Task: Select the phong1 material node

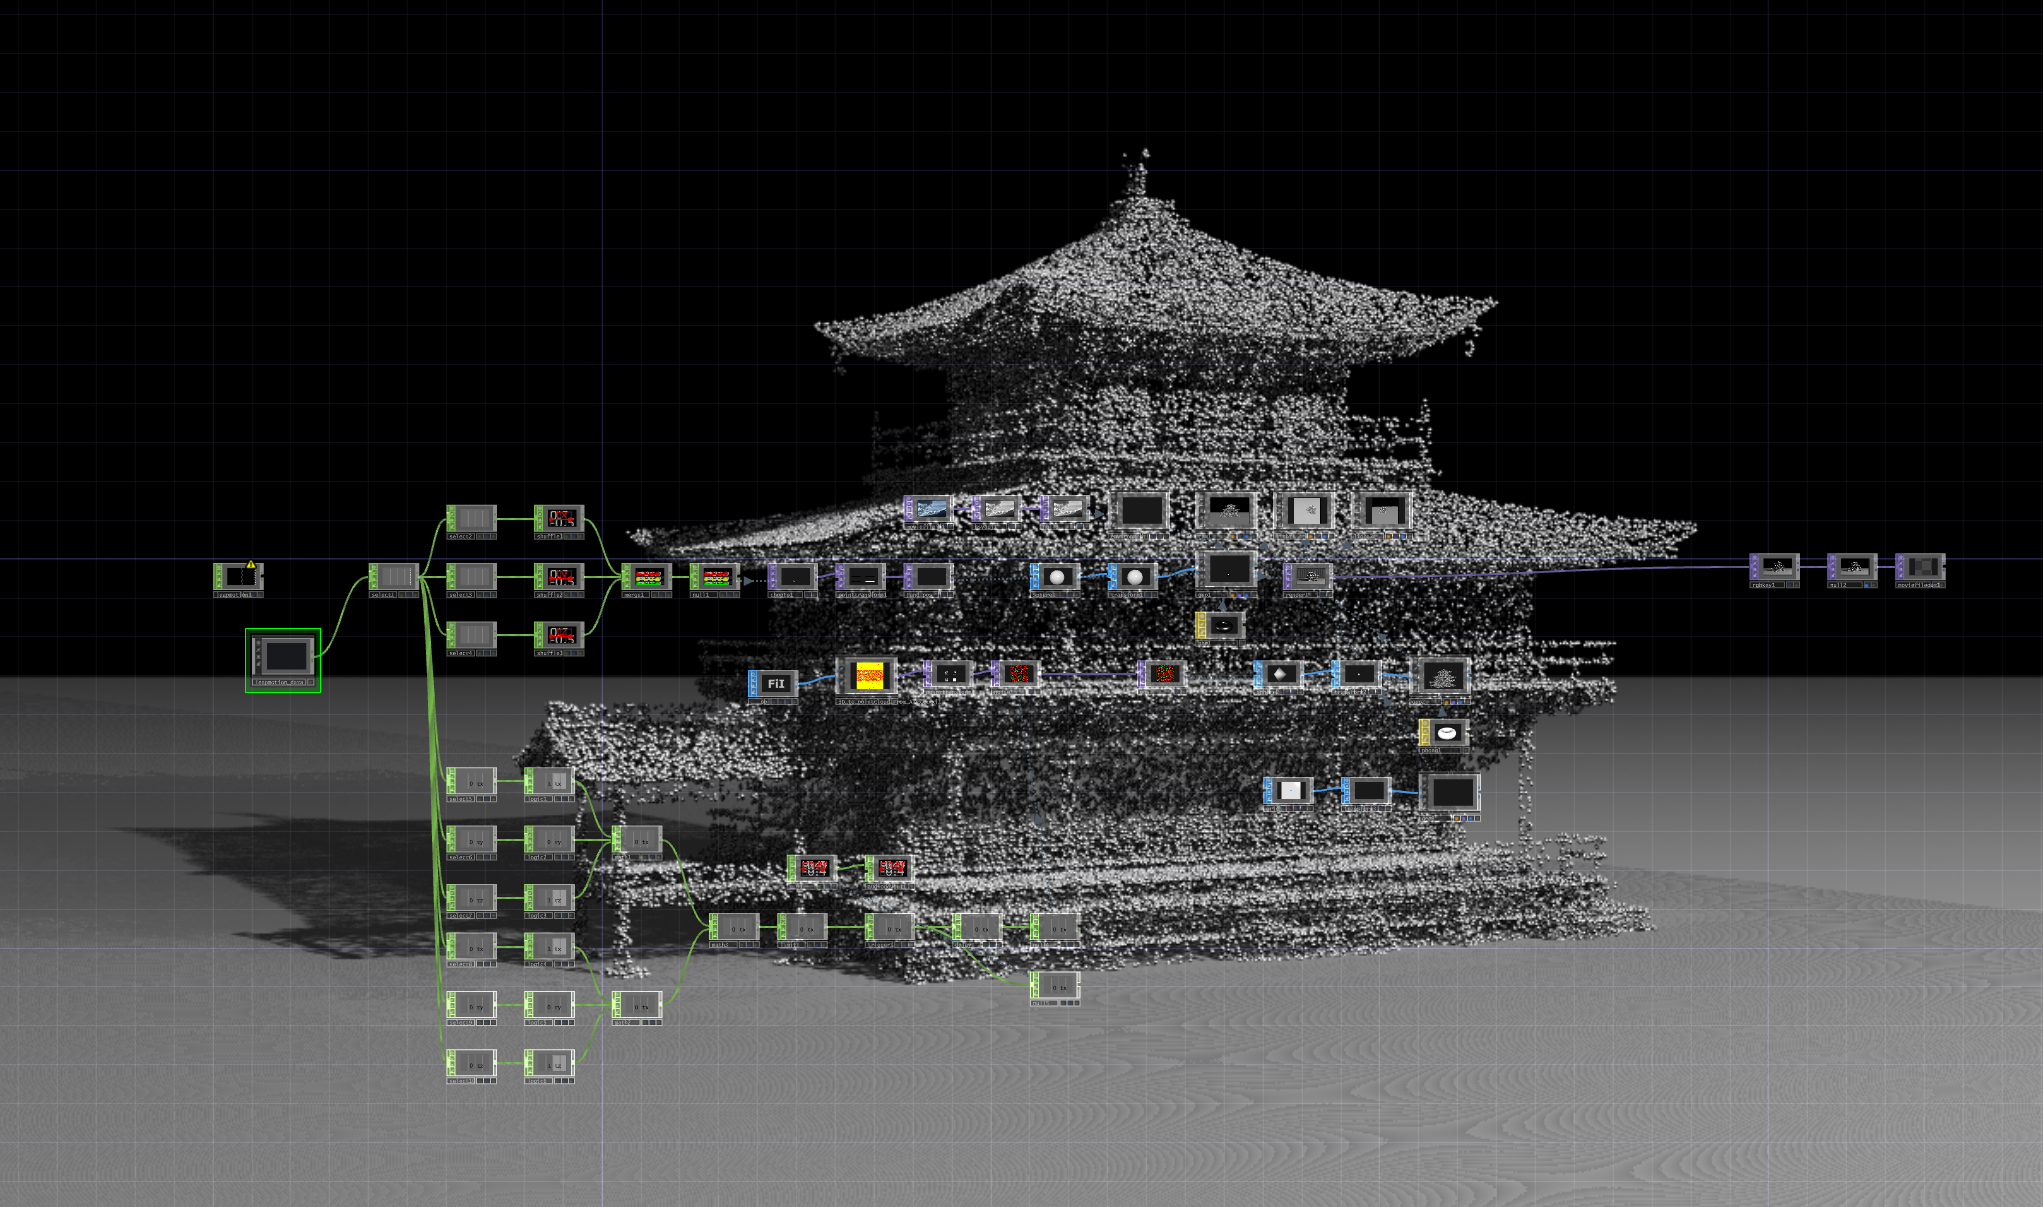Action: point(1445,733)
